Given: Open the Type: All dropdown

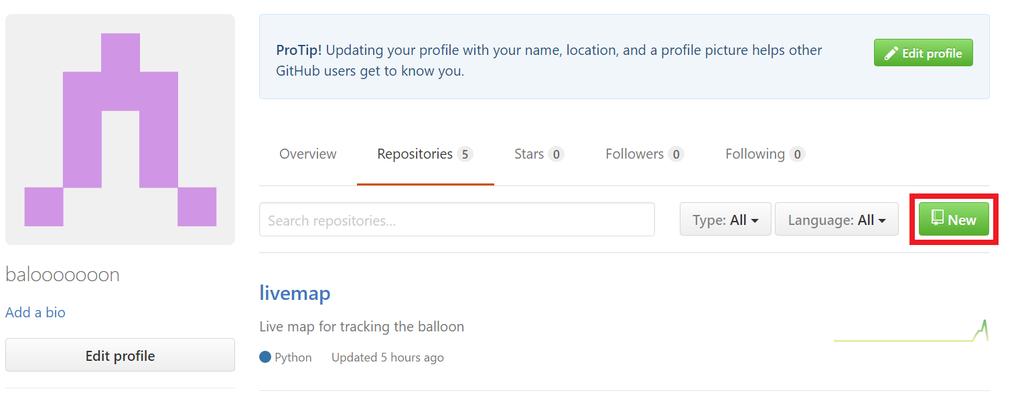Looking at the screenshot, I should [x=725, y=220].
